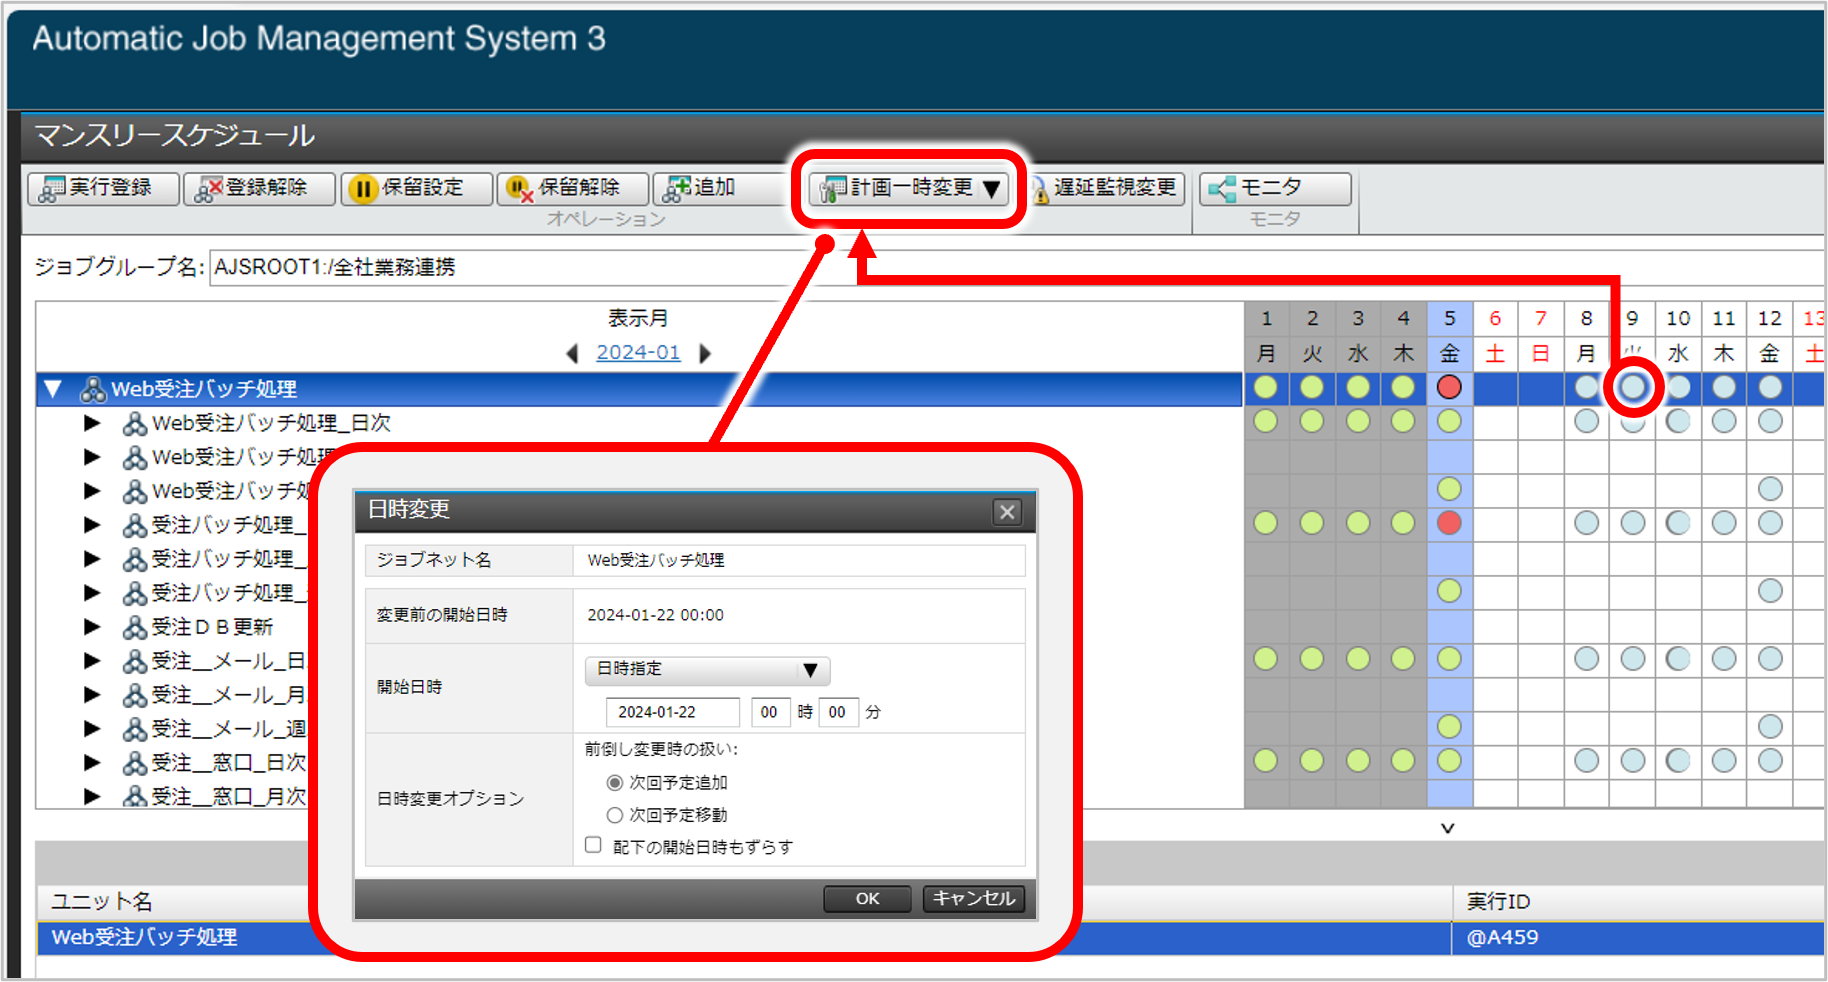The width and height of the screenshot is (1828, 982).
Task: Open the モニタ toolbar button
Action: pyautogui.click(x=1275, y=188)
